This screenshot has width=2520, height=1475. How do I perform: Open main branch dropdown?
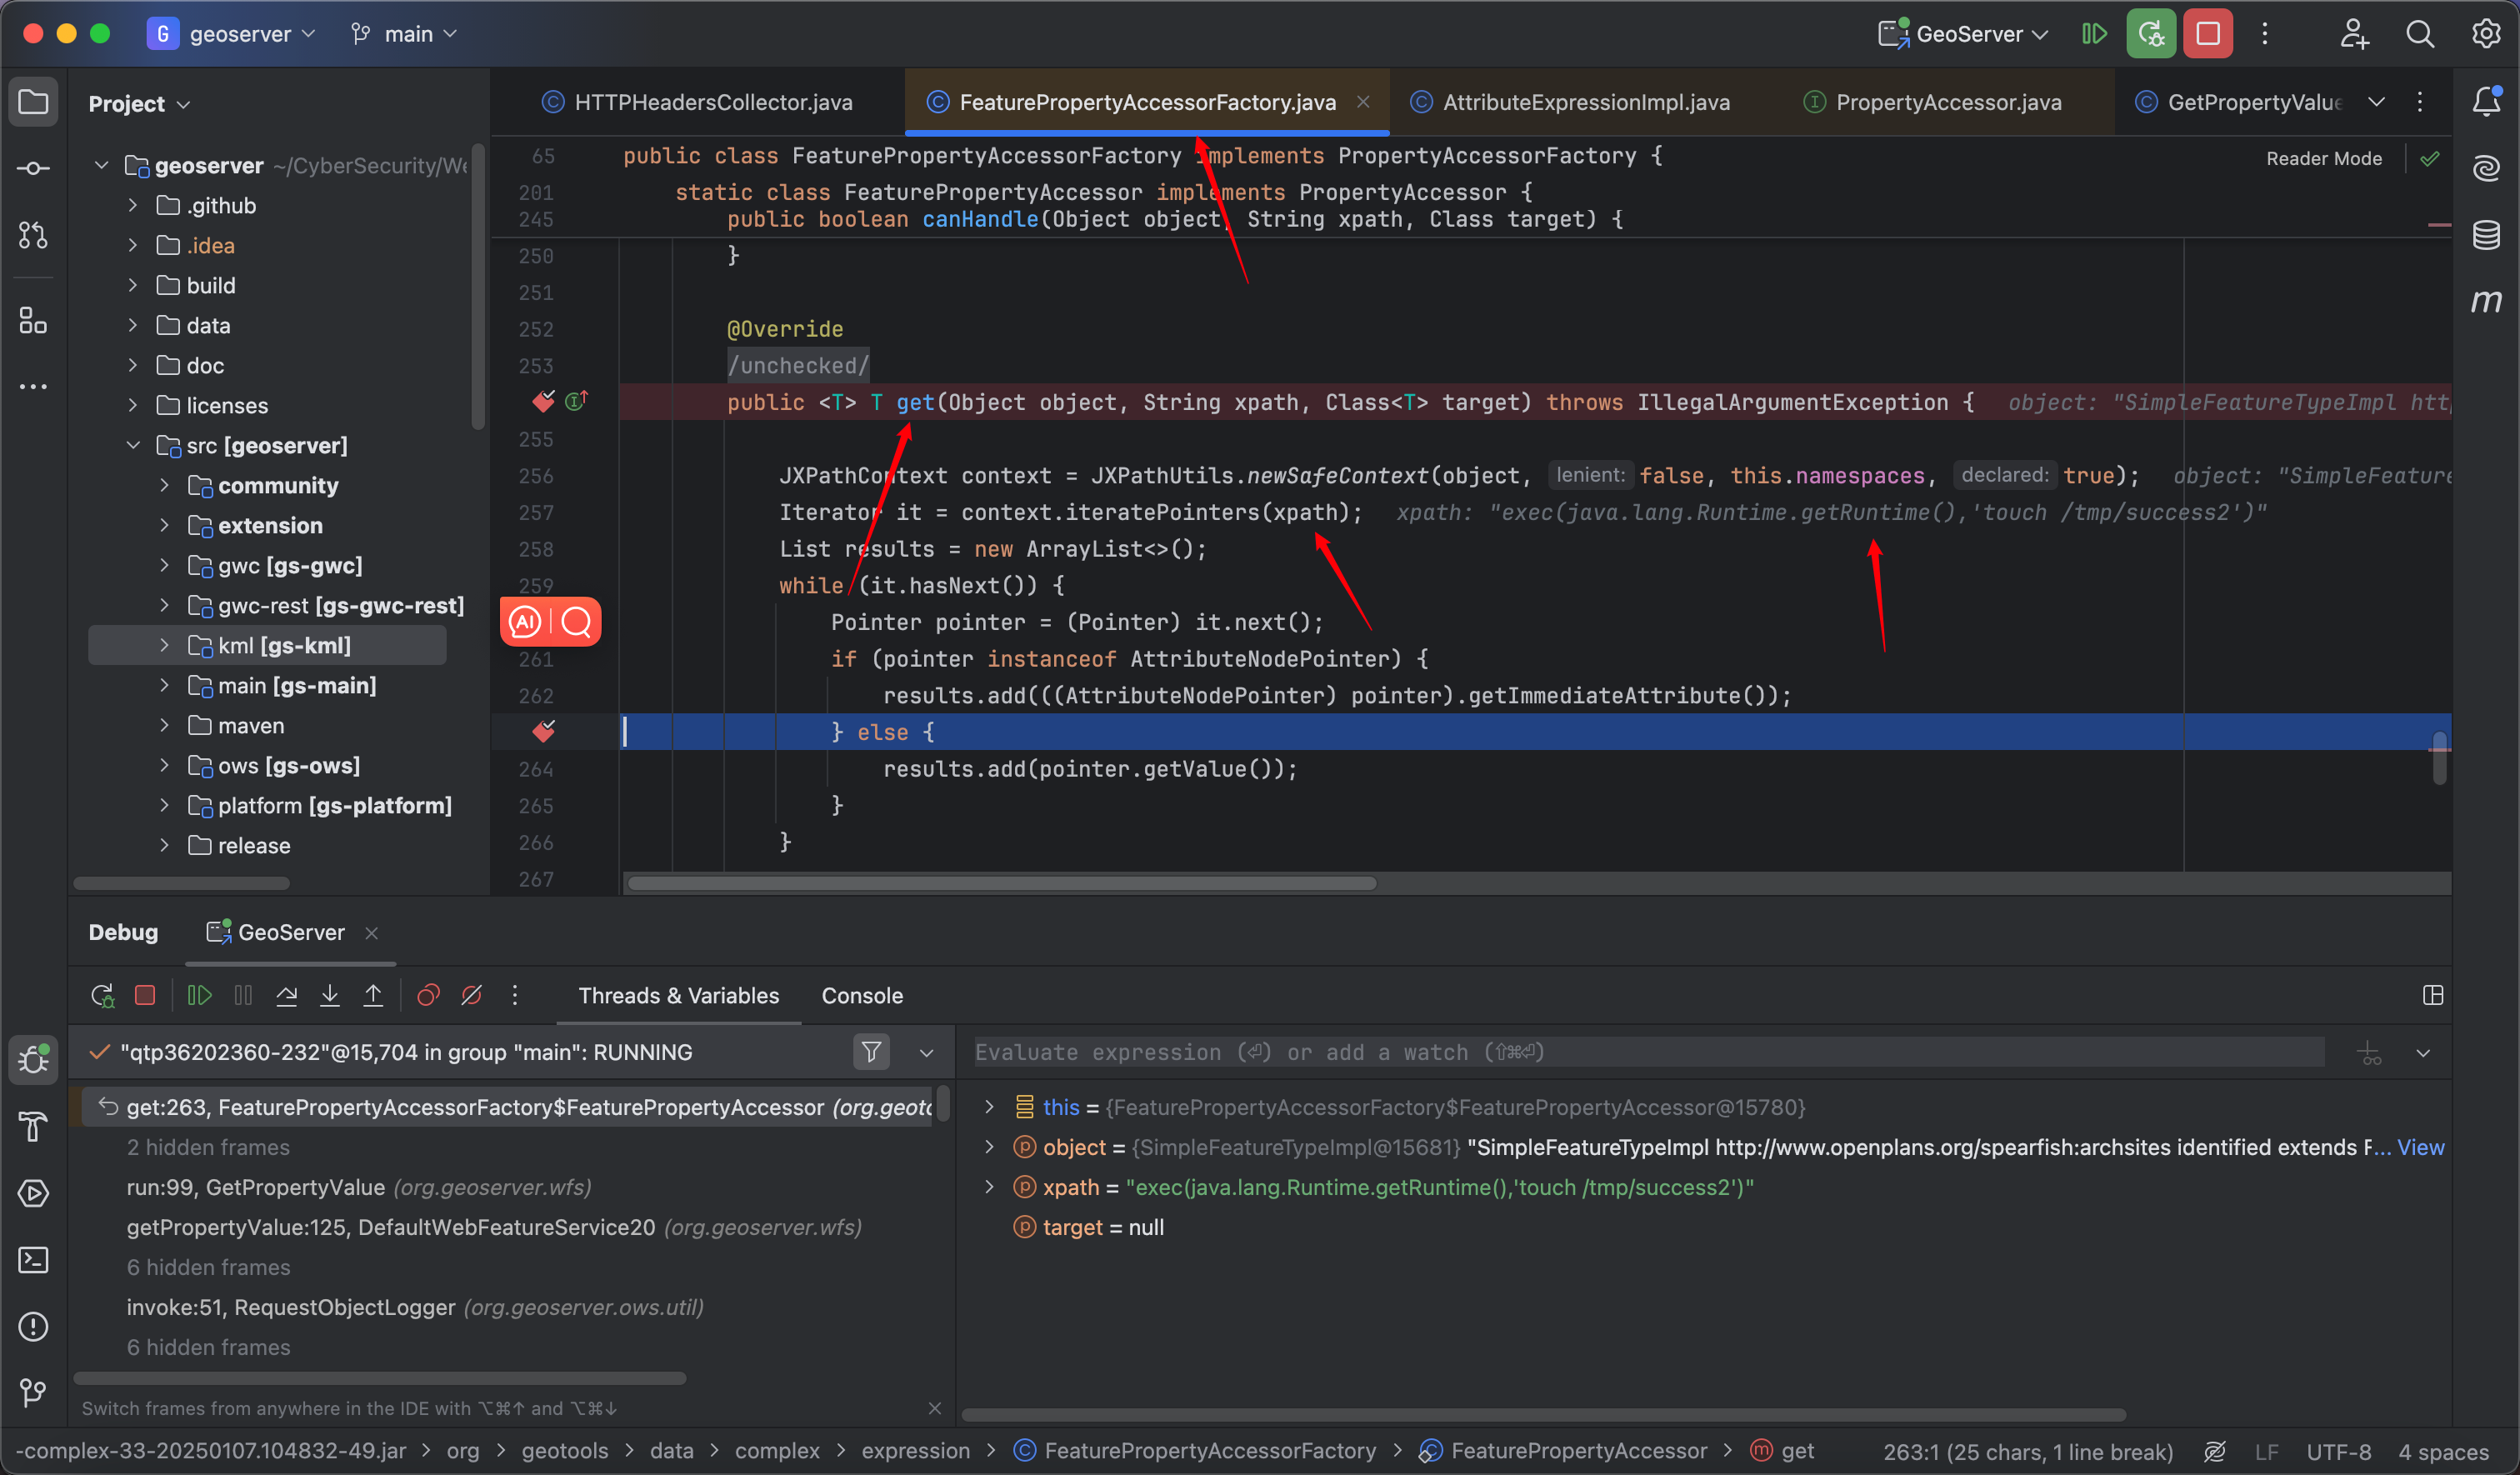[404, 34]
